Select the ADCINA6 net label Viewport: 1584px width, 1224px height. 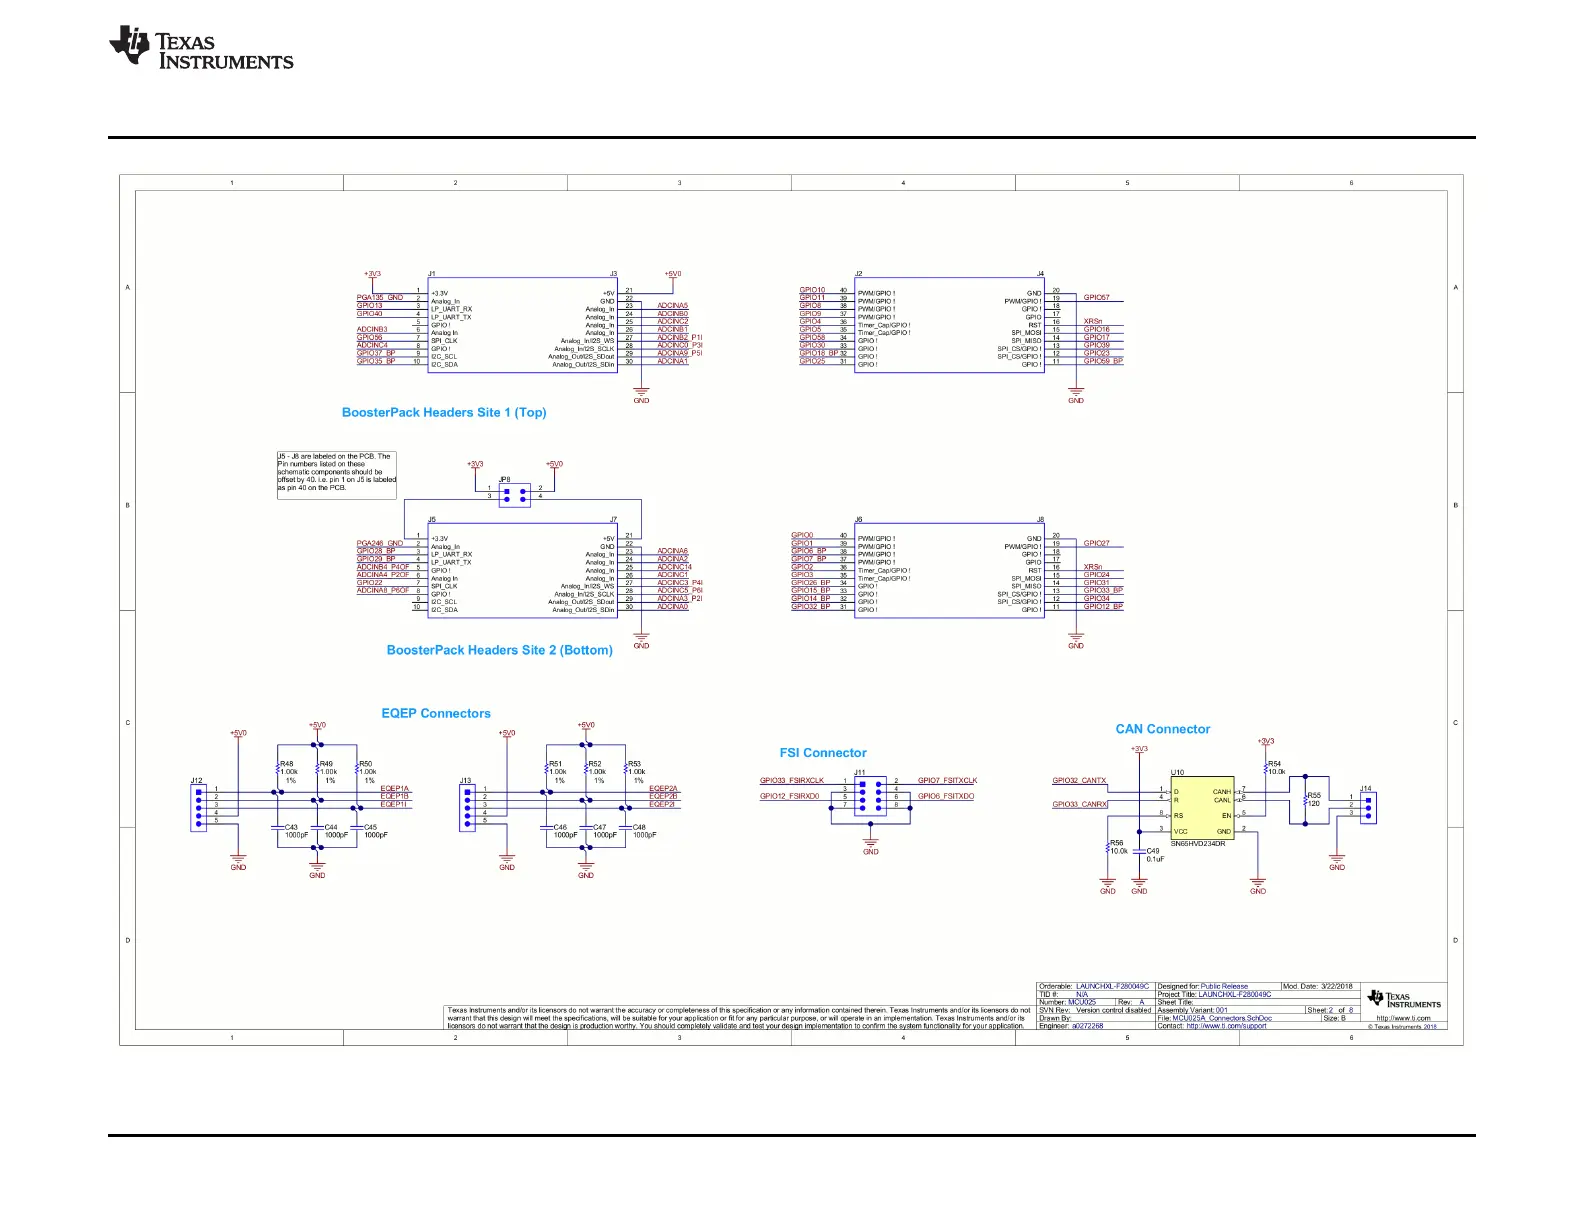[x=673, y=552]
